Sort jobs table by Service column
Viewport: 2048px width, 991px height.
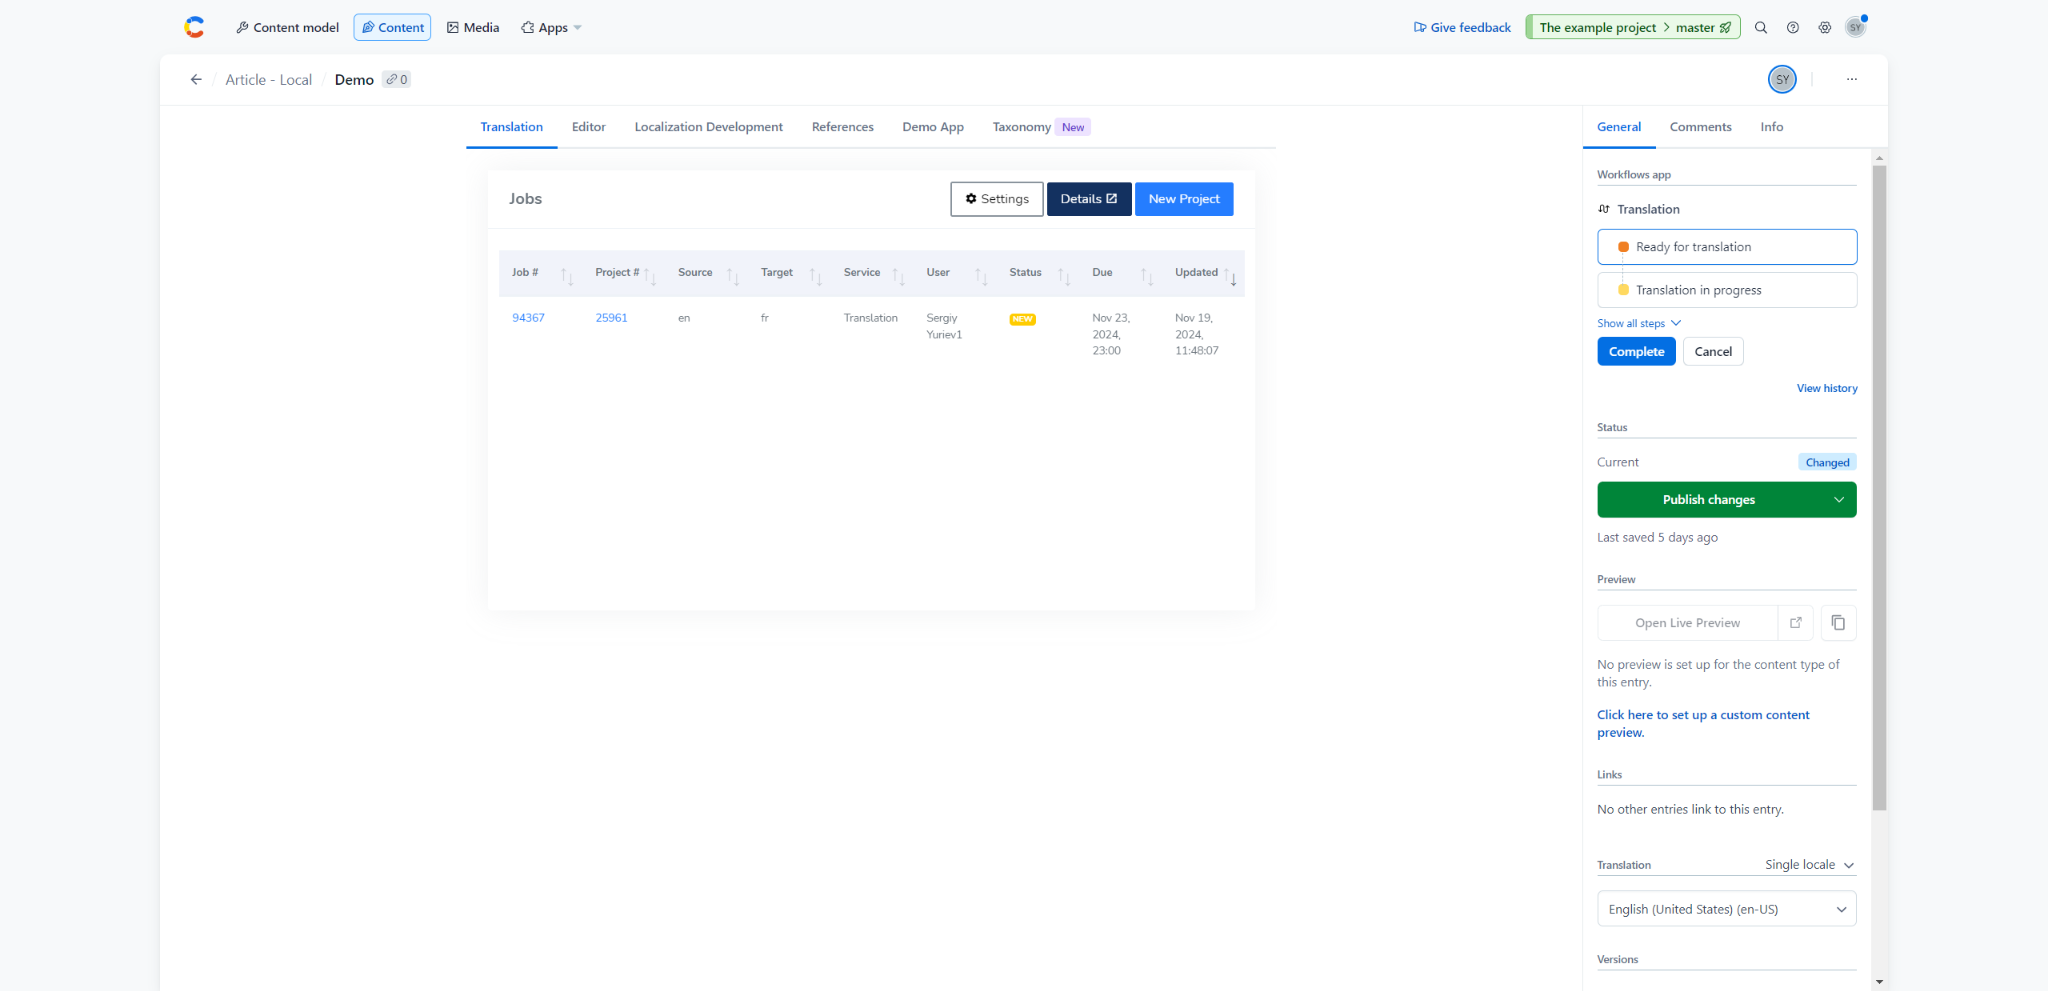(x=898, y=276)
